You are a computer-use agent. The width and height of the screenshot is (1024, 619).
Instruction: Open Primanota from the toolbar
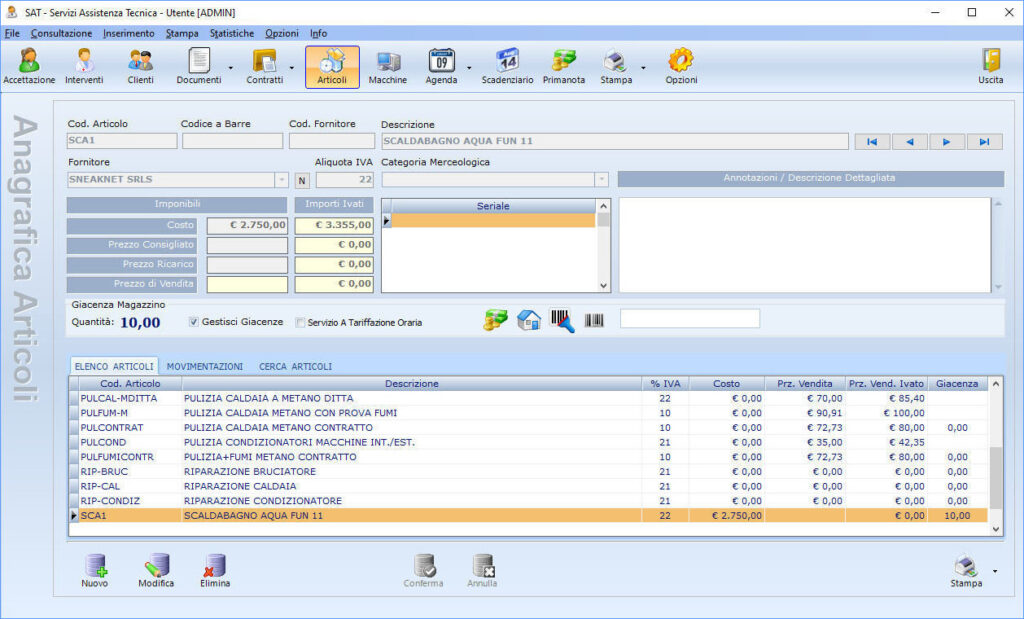(564, 67)
